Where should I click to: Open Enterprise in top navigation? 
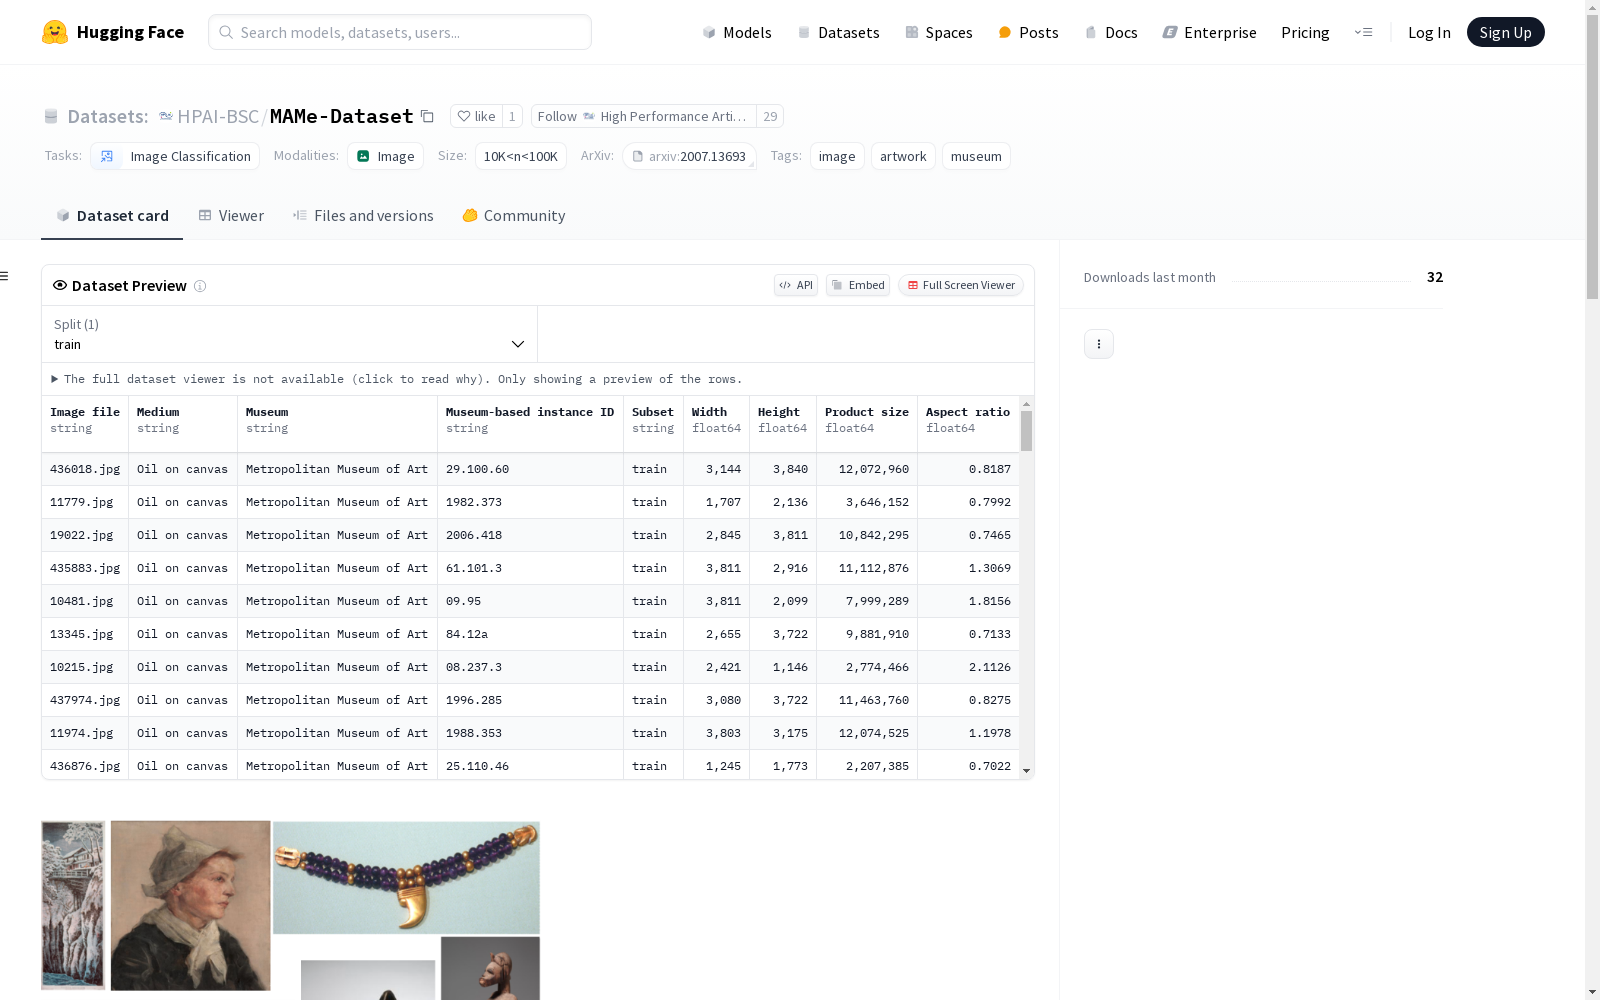click(1210, 32)
